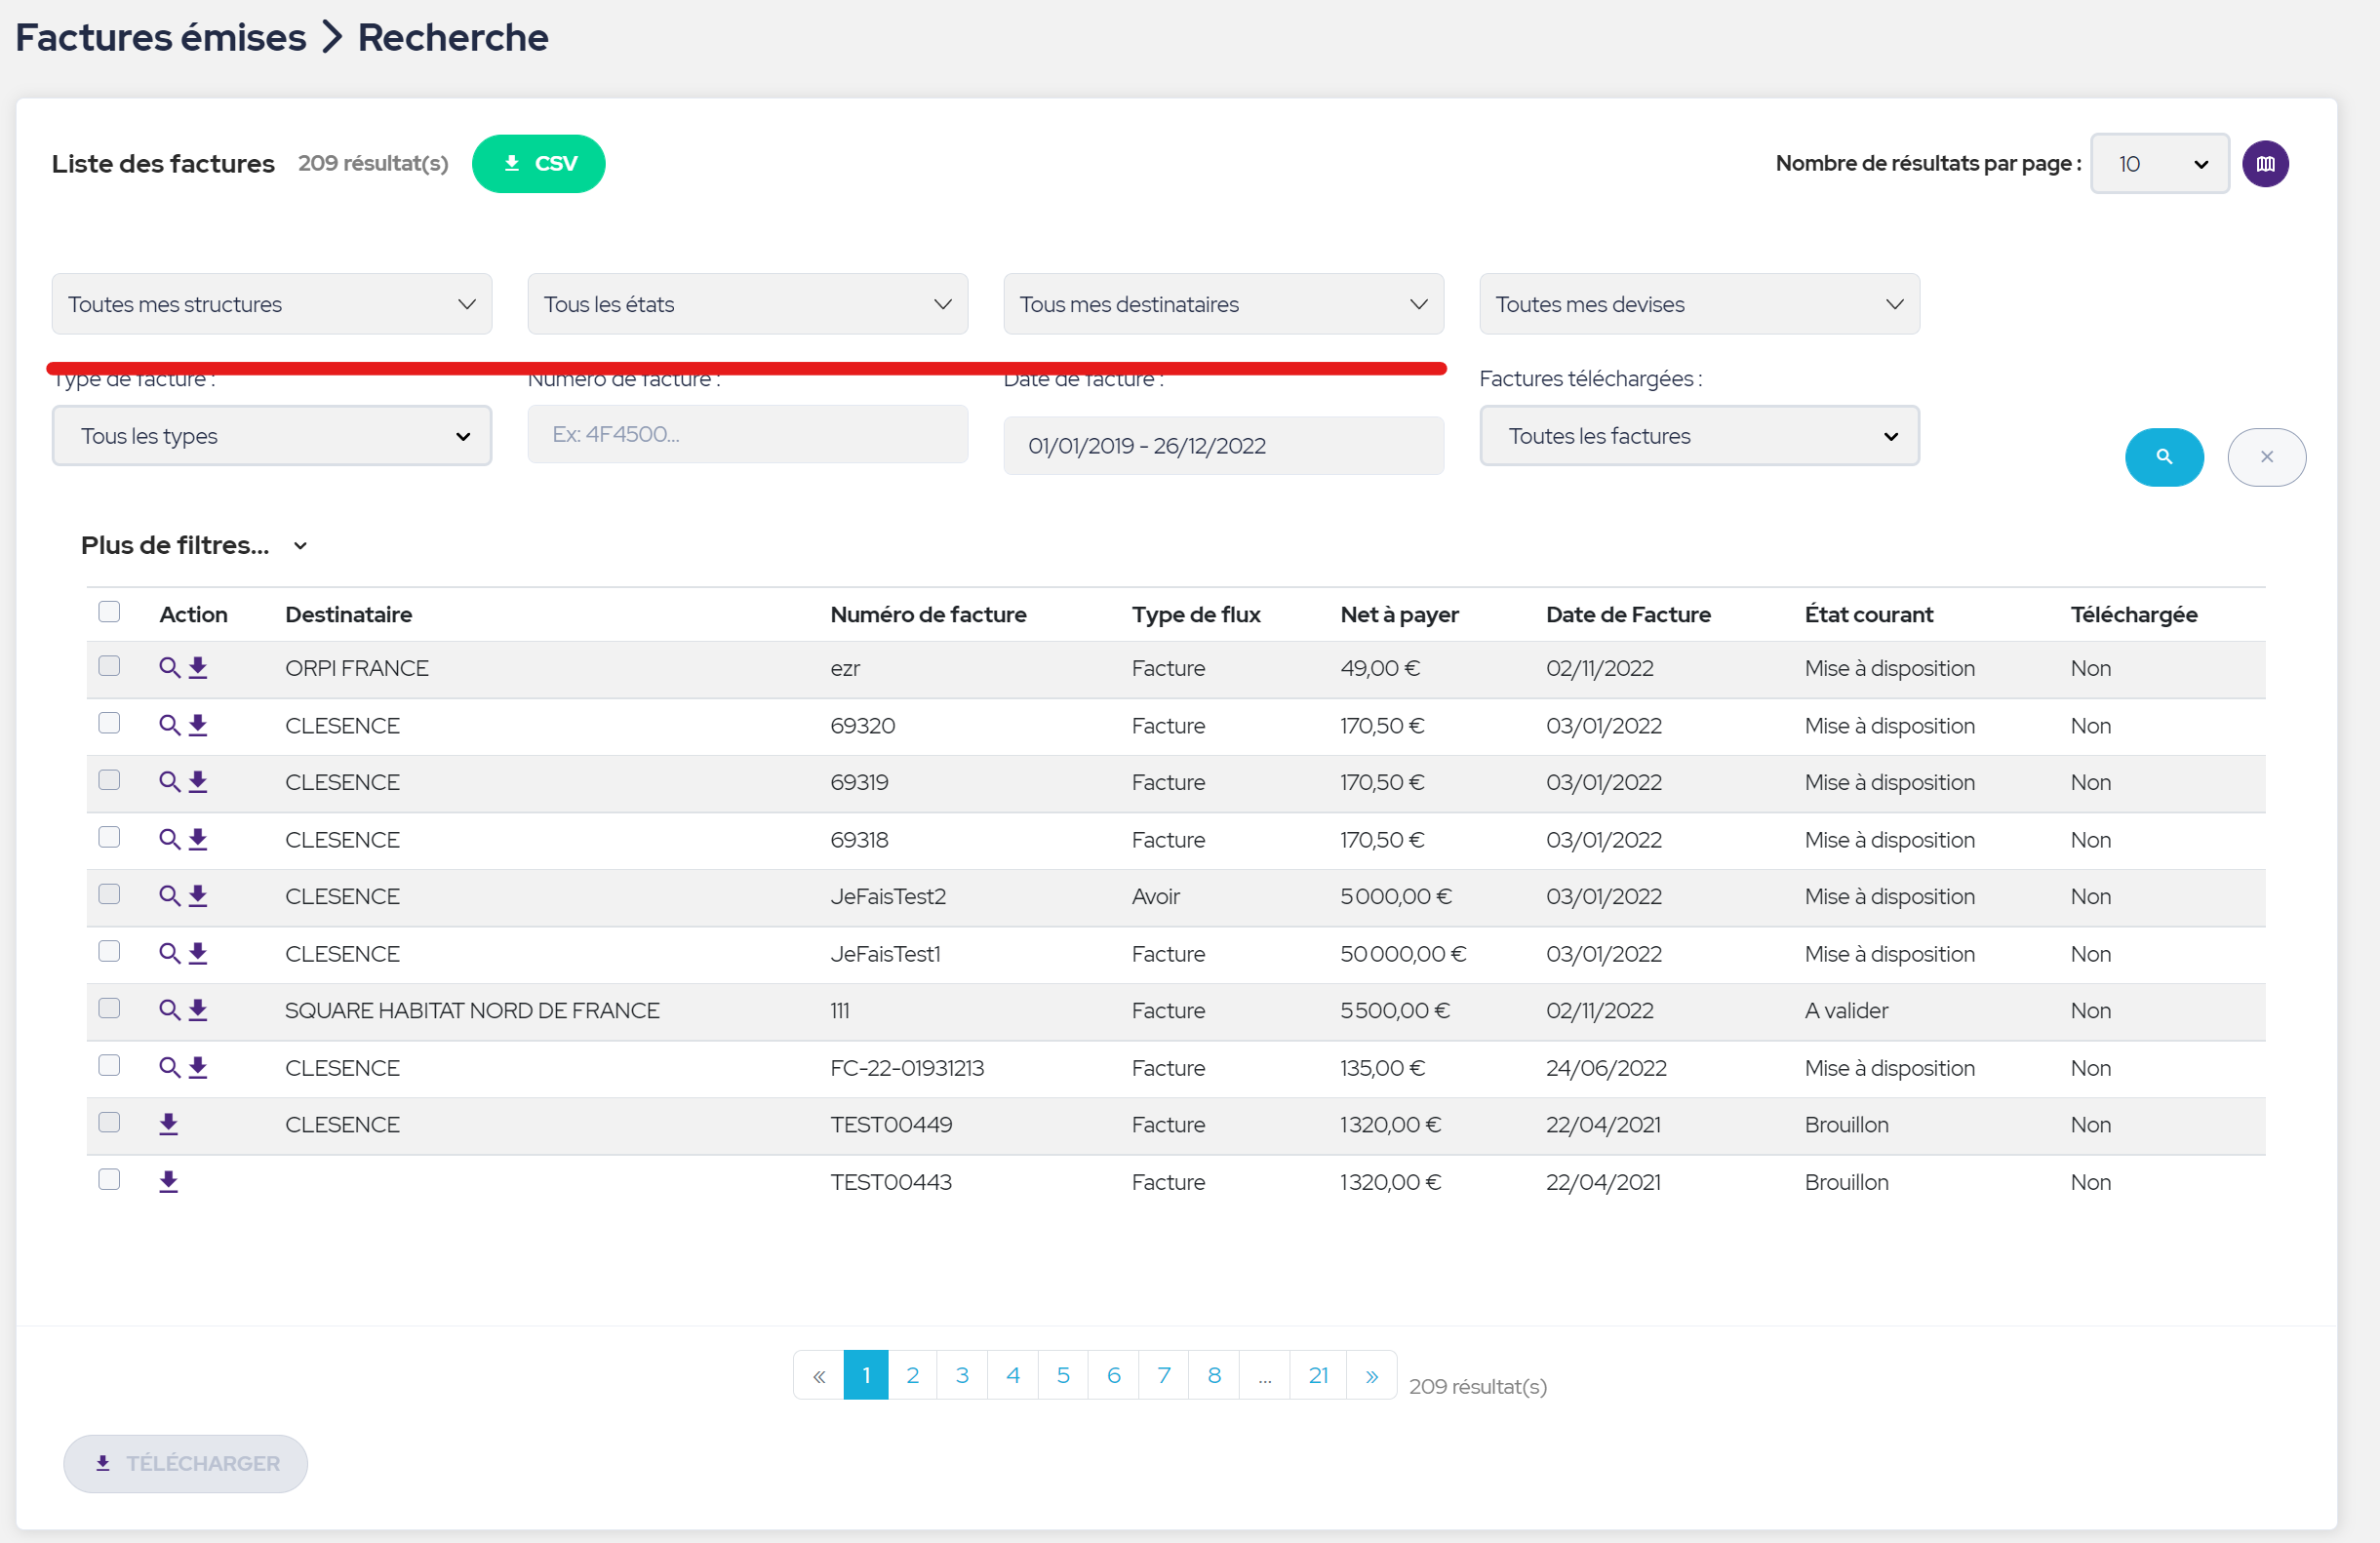View ORPI FRANCE invoice details magnifier
Image resolution: width=2380 pixels, height=1543 pixels.
click(x=169, y=668)
